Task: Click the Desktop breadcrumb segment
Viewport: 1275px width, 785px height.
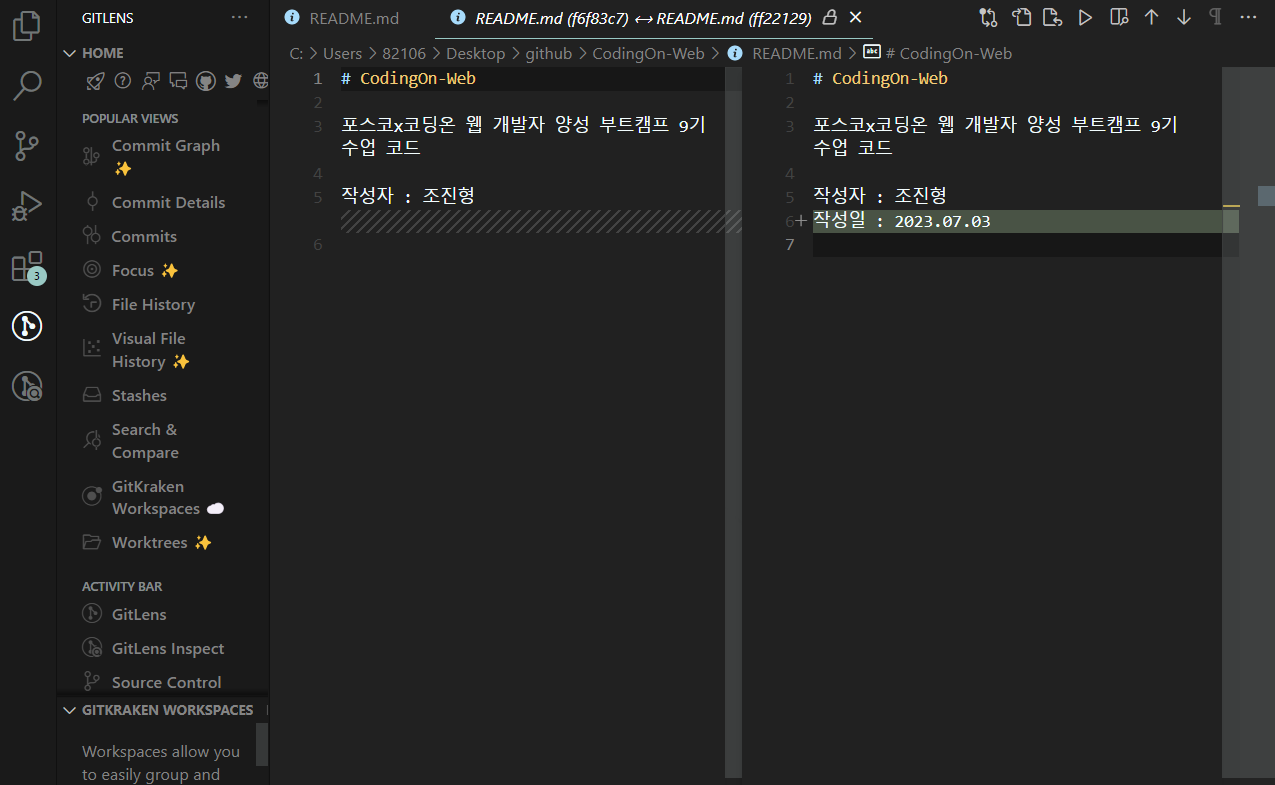Action: [475, 54]
